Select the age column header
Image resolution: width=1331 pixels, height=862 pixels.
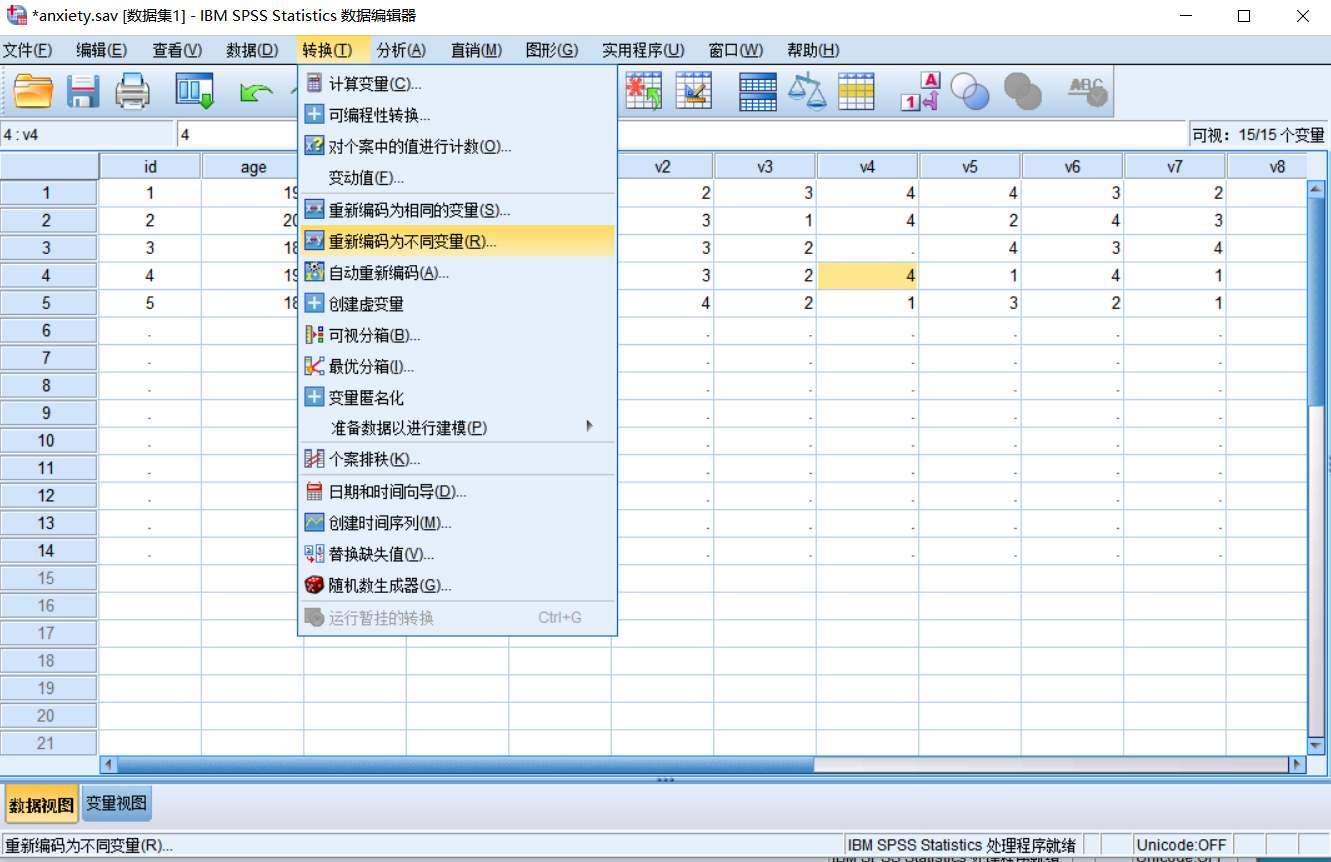tap(253, 167)
